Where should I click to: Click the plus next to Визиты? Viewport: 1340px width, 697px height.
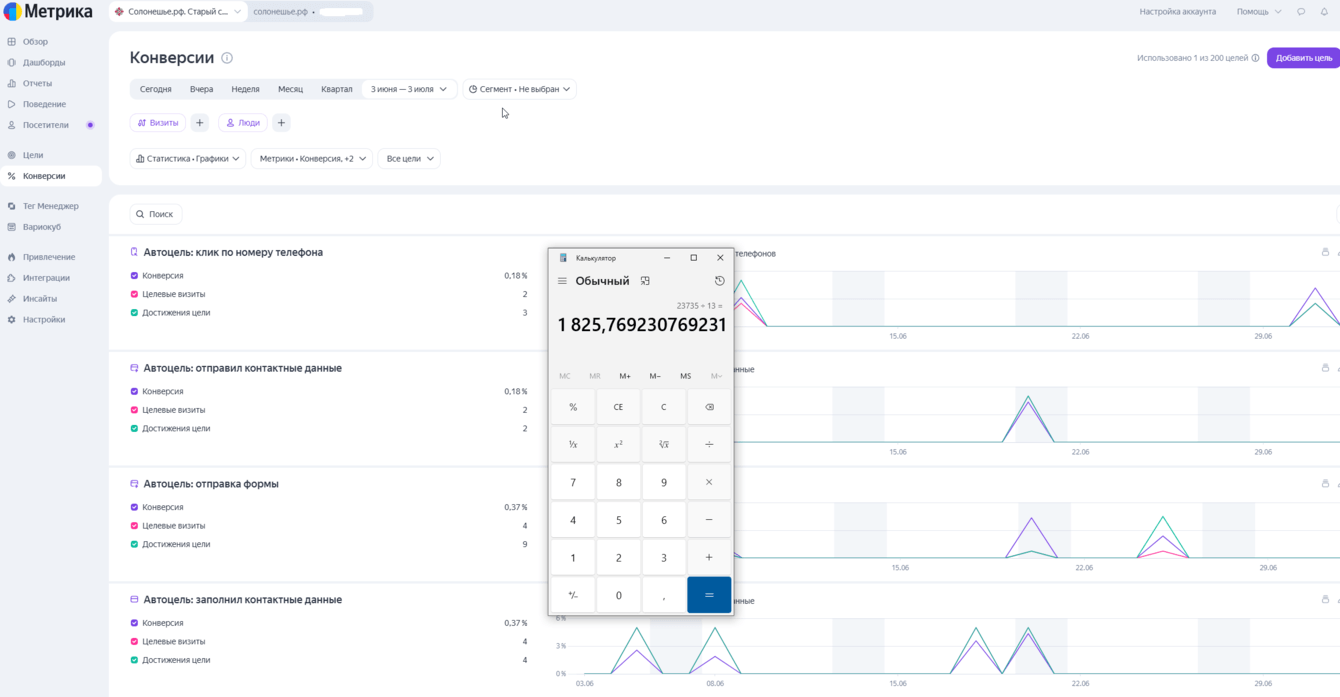tap(200, 123)
